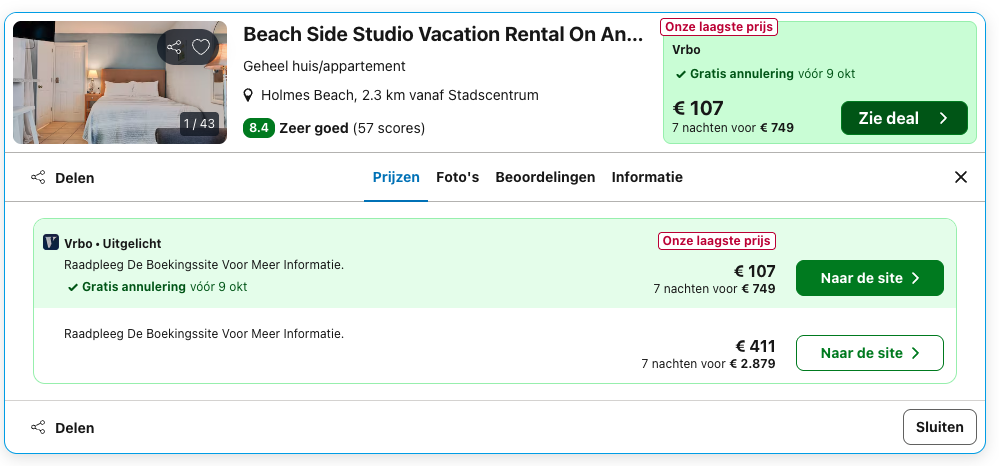Open the Informatie tab

pyautogui.click(x=647, y=177)
